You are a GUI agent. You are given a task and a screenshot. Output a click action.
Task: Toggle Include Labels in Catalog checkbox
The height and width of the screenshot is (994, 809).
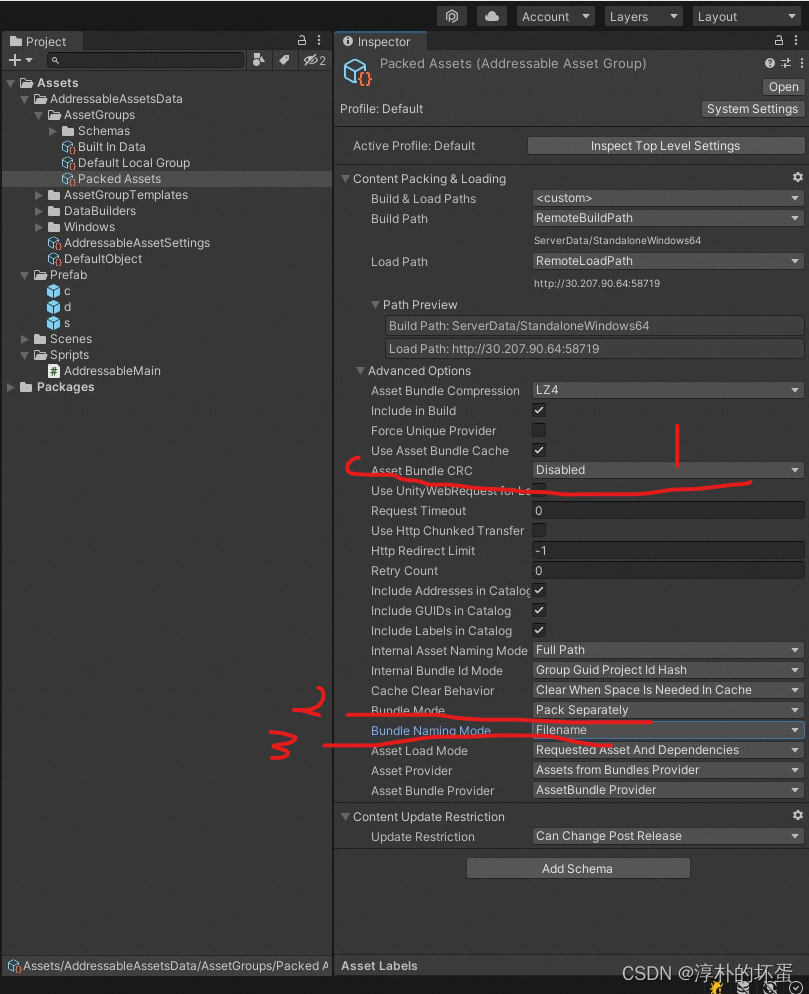539,630
